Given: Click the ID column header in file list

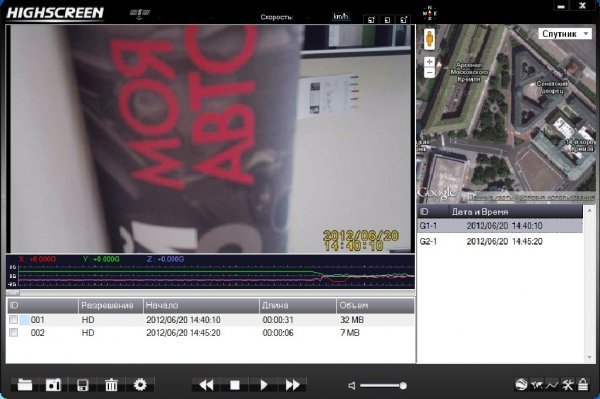Looking at the screenshot, I should tap(42, 306).
